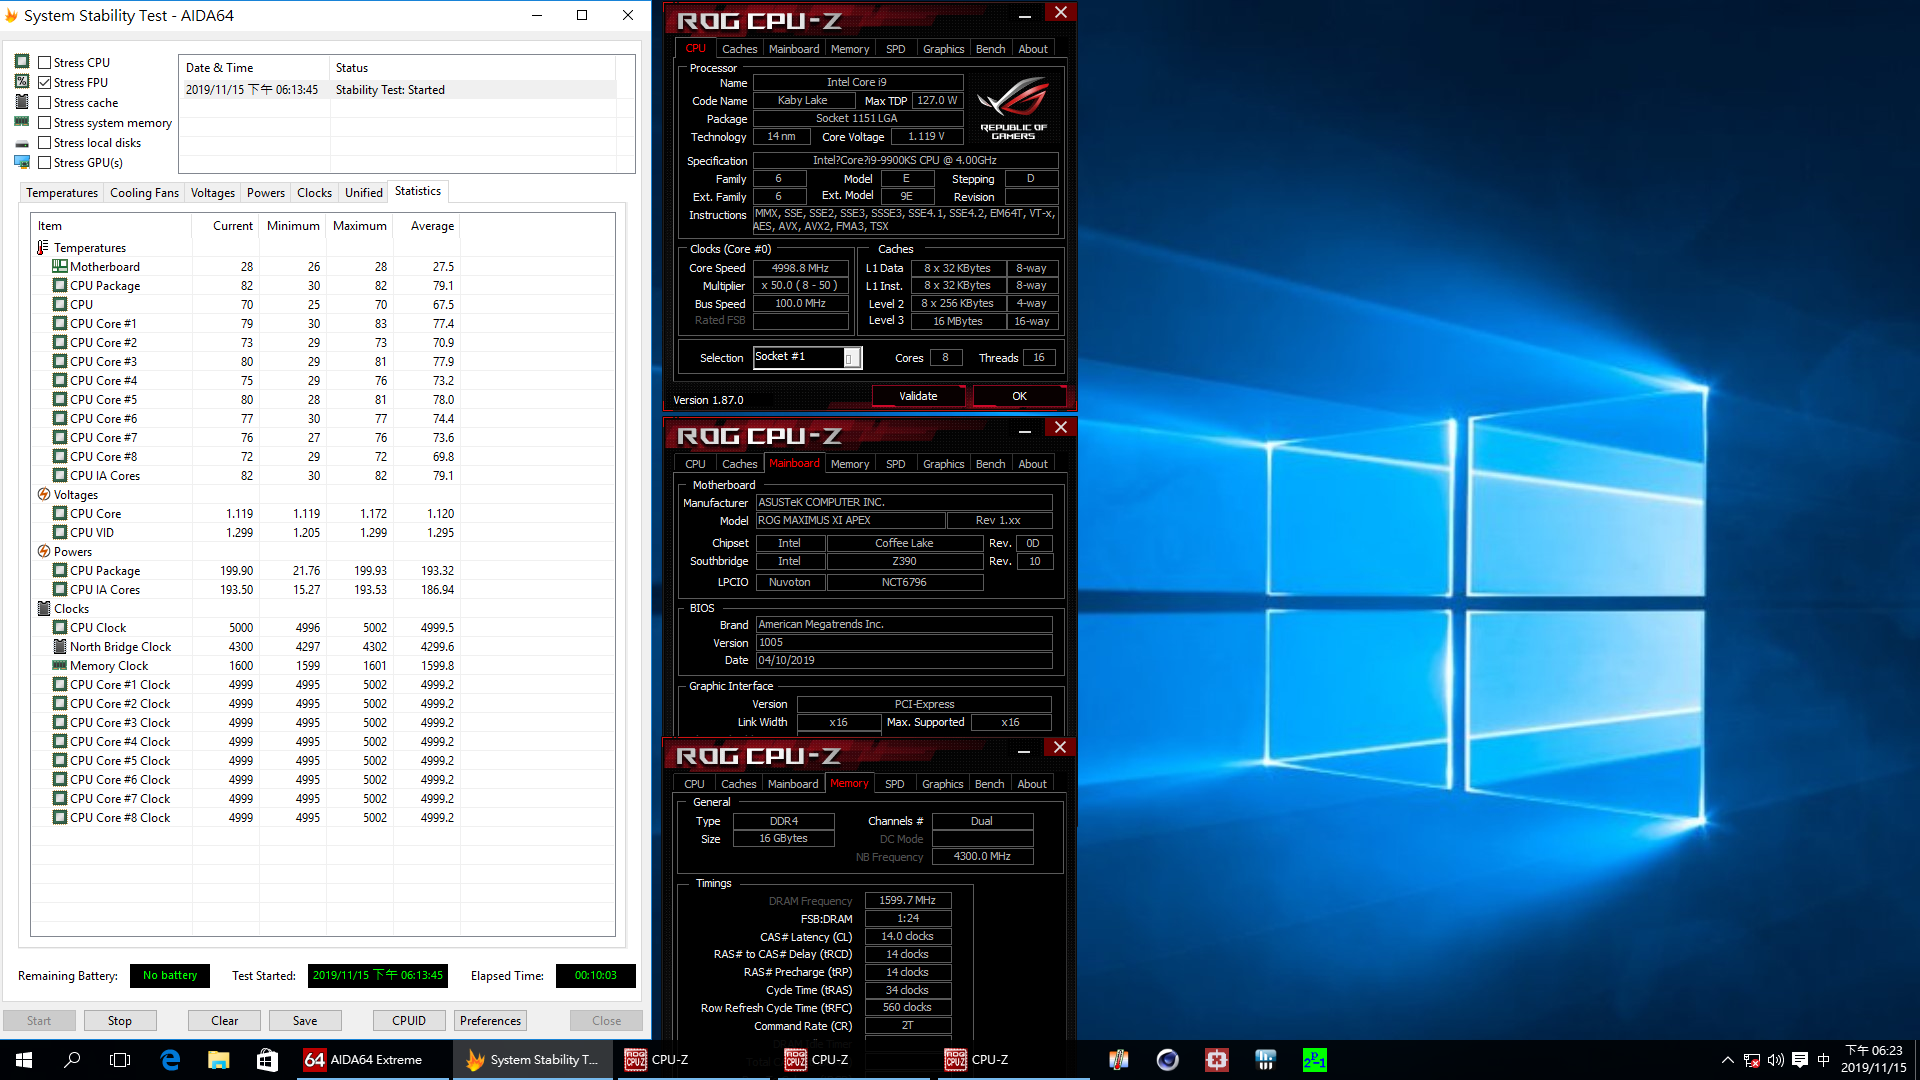Click Motherboard row icon in statistics
1920x1080 pixels.
[x=60, y=267]
